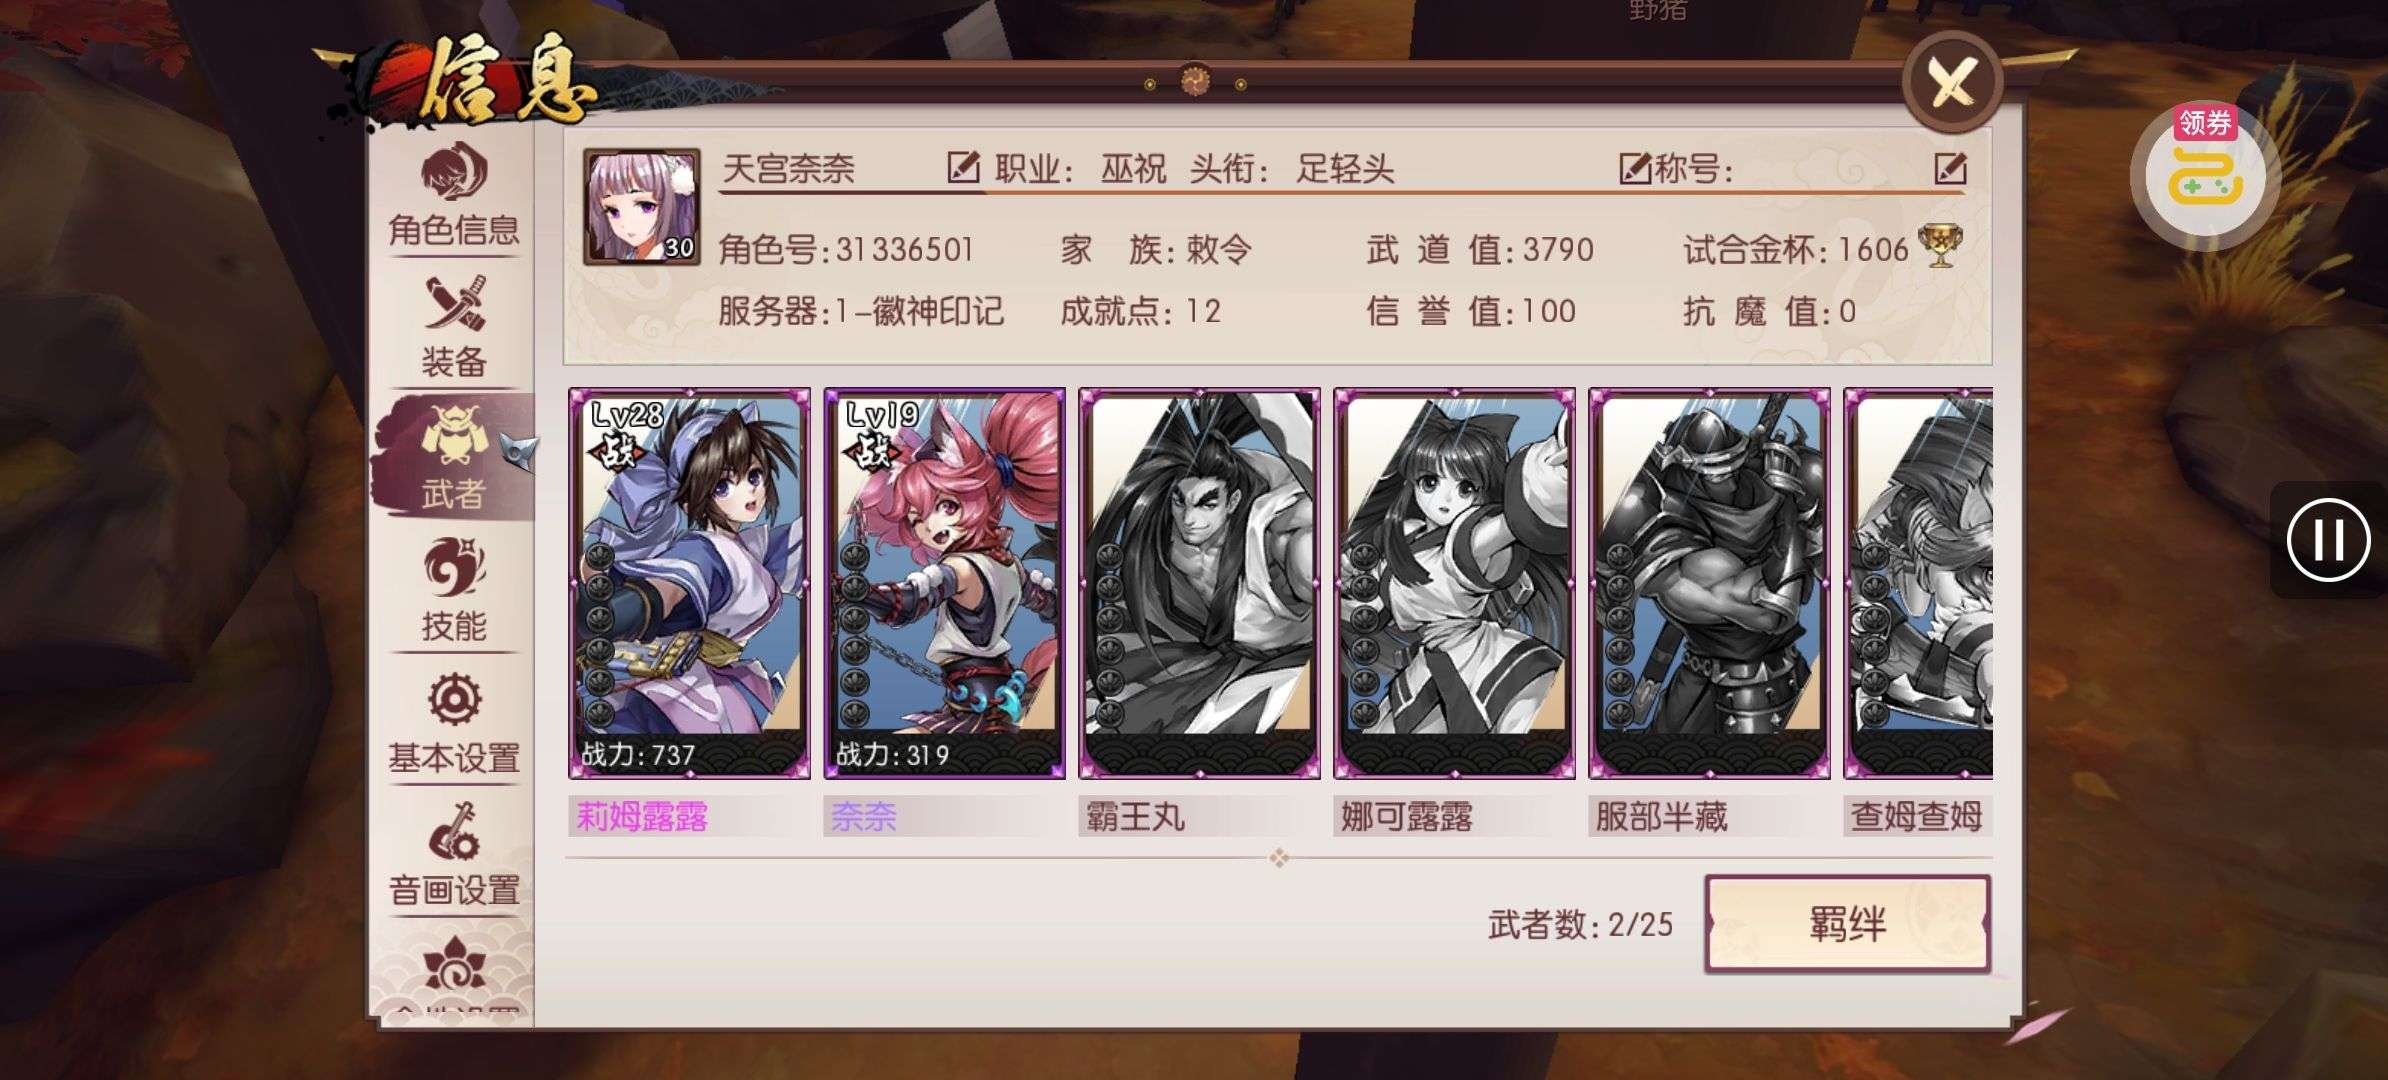Edit the character name 天宫奈奈
The height and width of the screenshot is (1080, 2388).
click(x=963, y=167)
